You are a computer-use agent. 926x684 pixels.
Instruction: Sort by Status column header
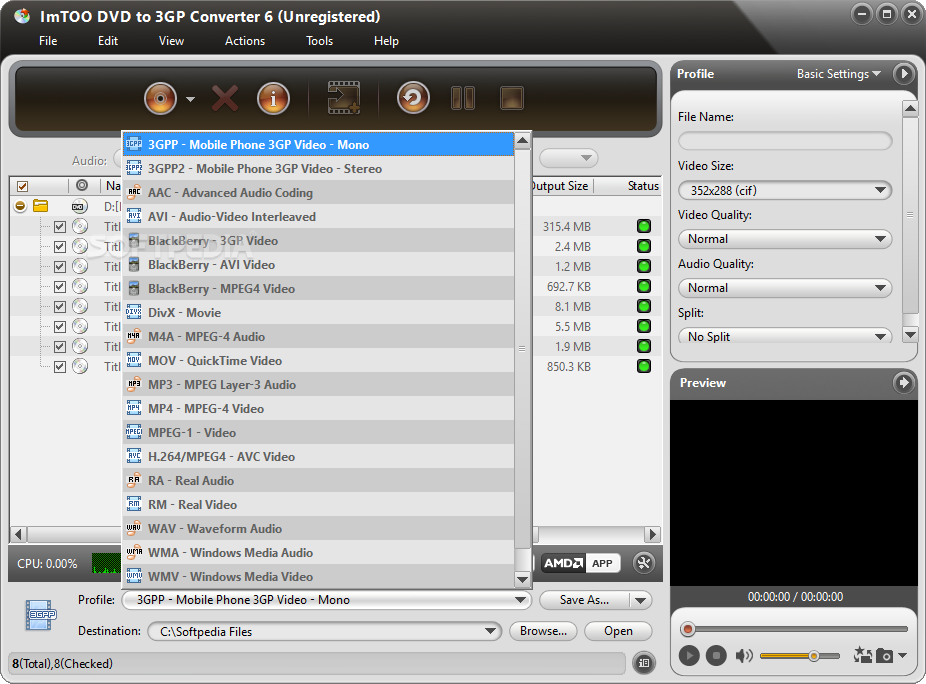tap(643, 186)
